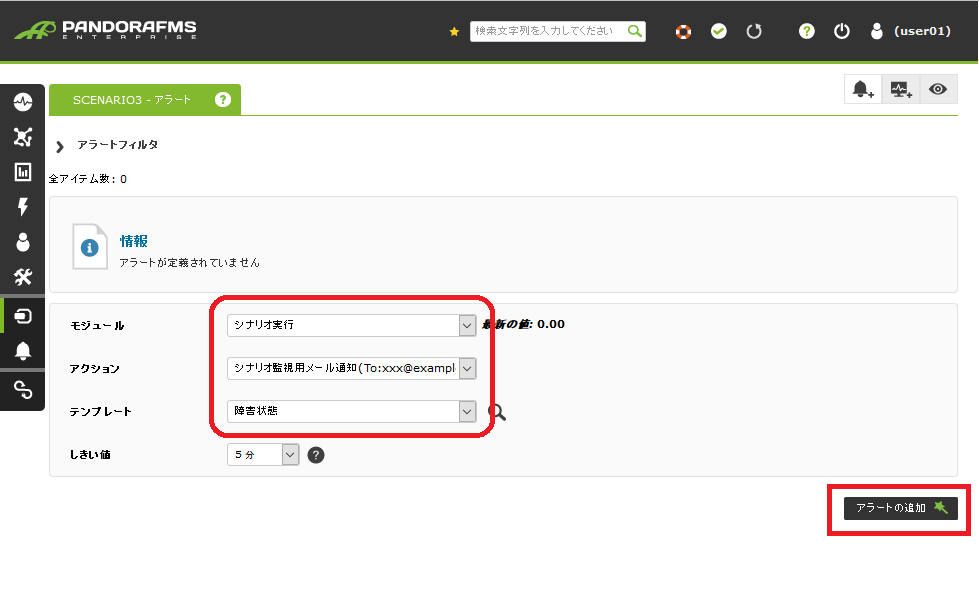979x601 pixels.
Task: Click the green search magnifier in header
Action: point(634,31)
